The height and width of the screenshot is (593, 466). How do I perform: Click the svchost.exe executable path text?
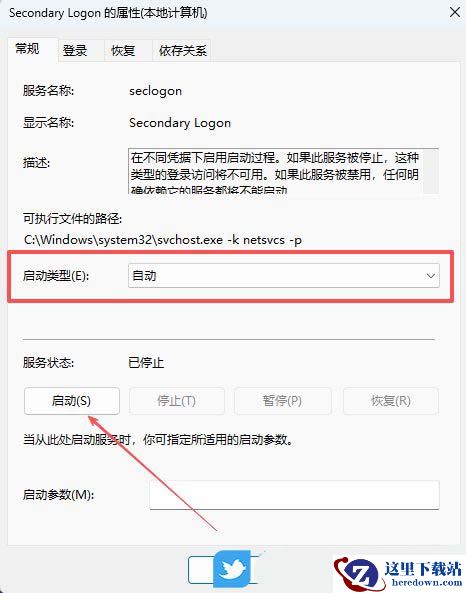pyautogui.click(x=163, y=240)
